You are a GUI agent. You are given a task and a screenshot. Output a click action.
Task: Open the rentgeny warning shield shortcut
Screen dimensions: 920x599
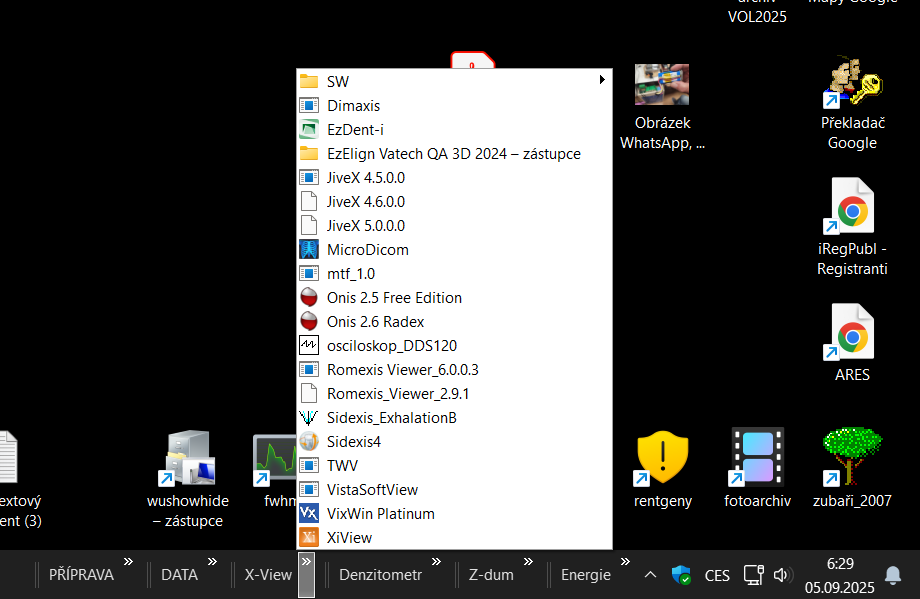662,469
